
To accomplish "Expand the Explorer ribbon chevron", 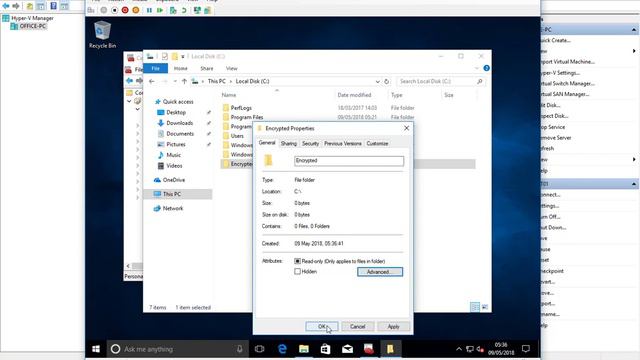I will [477, 68].
